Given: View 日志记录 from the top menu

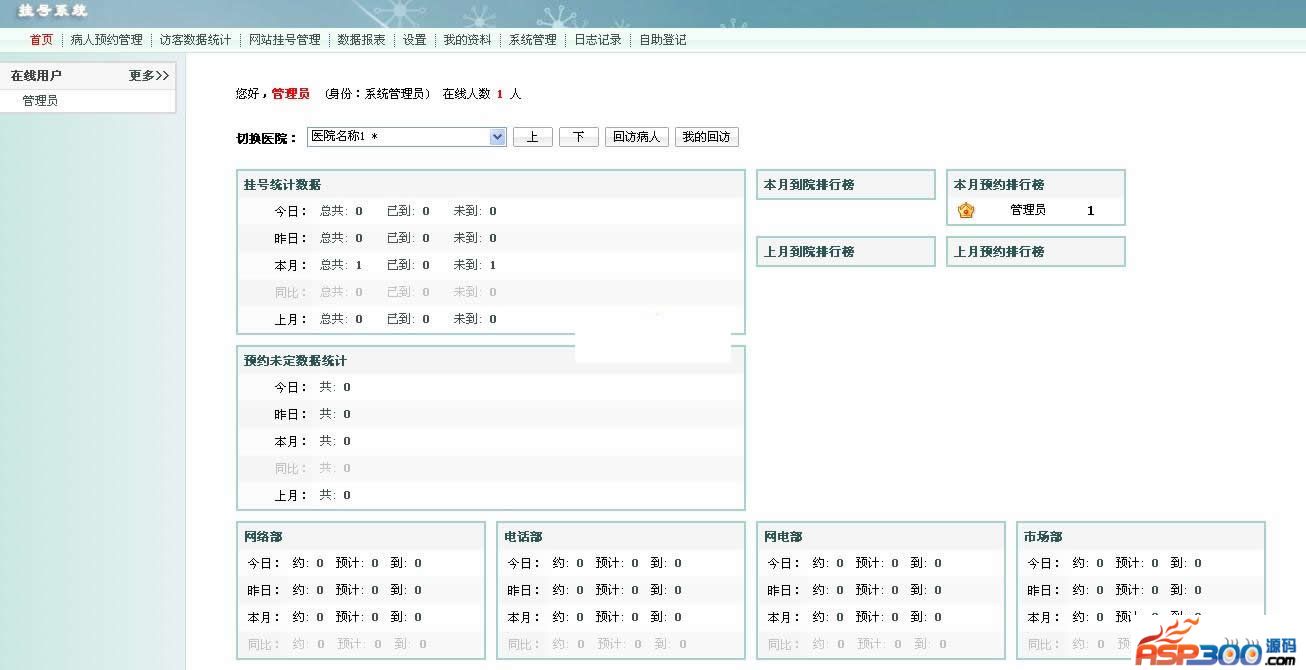Looking at the screenshot, I should click(597, 40).
